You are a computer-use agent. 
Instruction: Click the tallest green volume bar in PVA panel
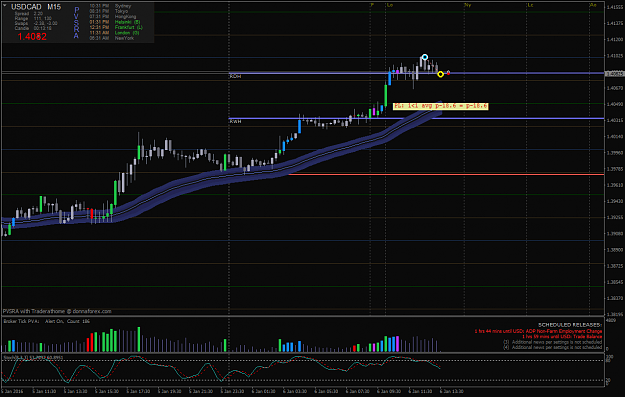pyautogui.click(x=139, y=339)
